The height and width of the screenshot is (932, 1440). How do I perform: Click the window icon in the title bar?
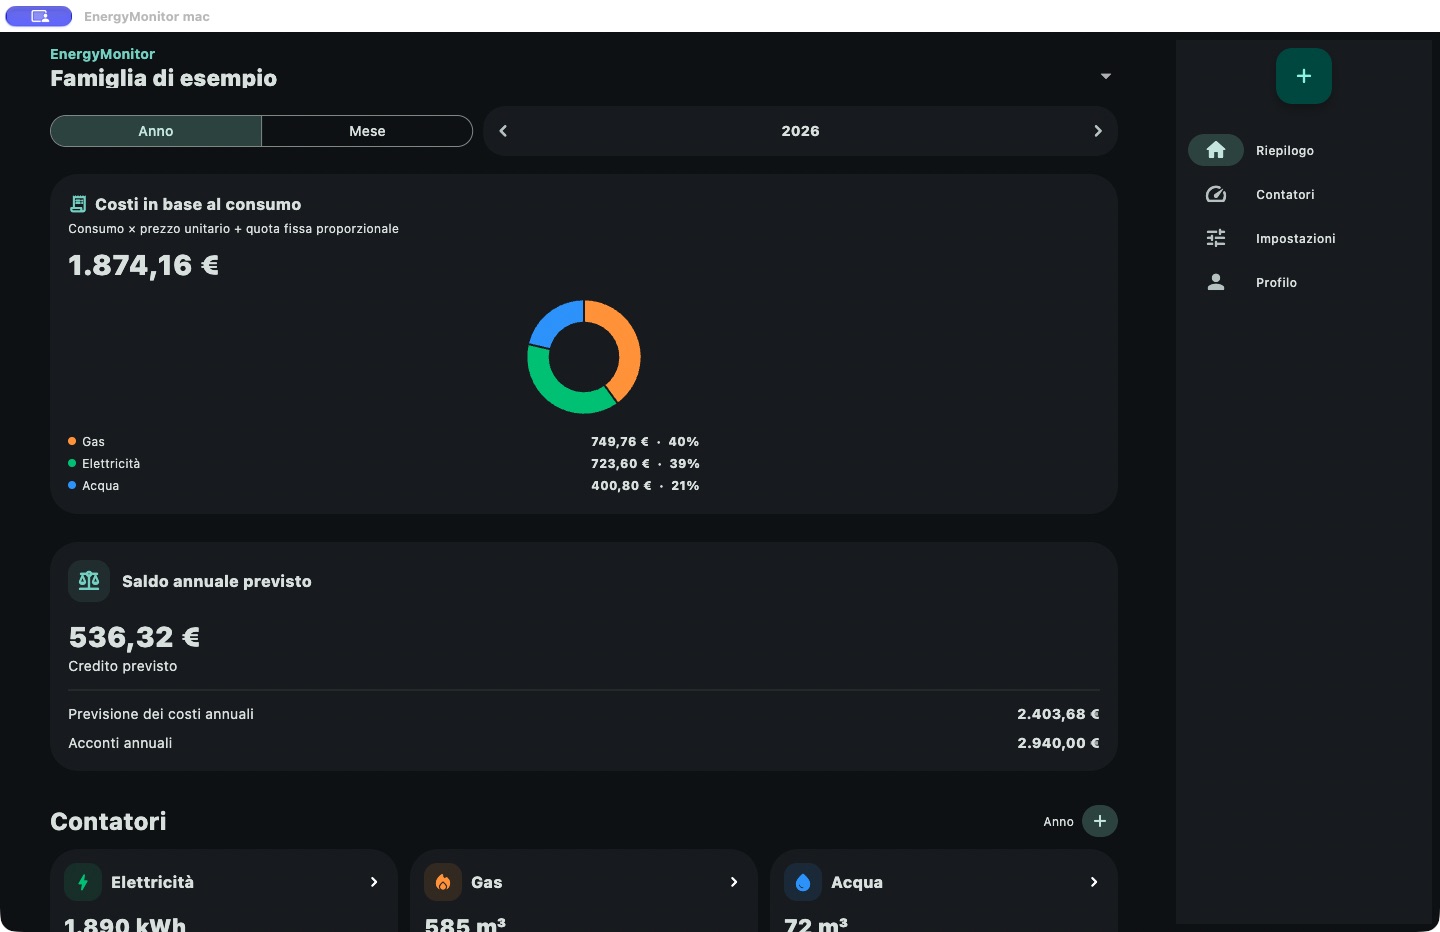tap(39, 16)
